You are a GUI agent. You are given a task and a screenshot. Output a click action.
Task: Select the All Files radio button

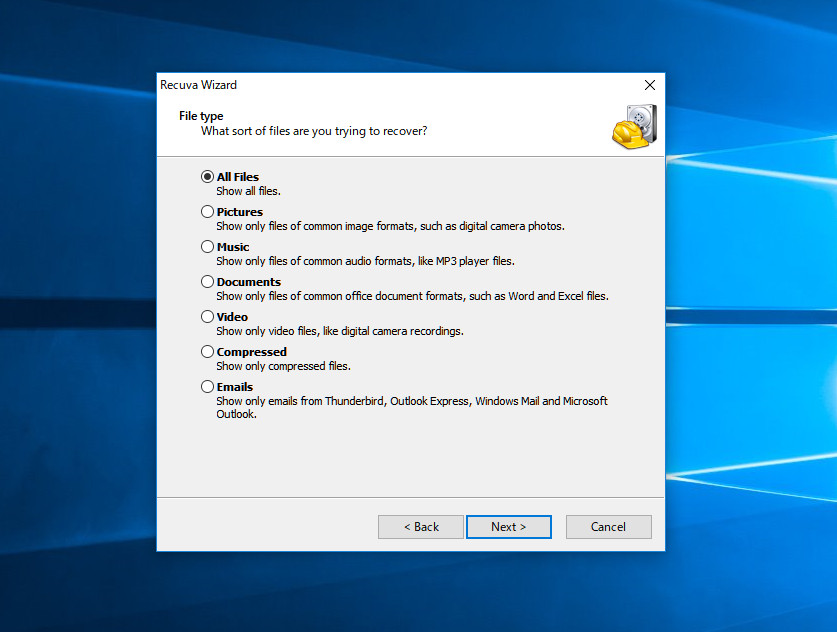pos(208,177)
